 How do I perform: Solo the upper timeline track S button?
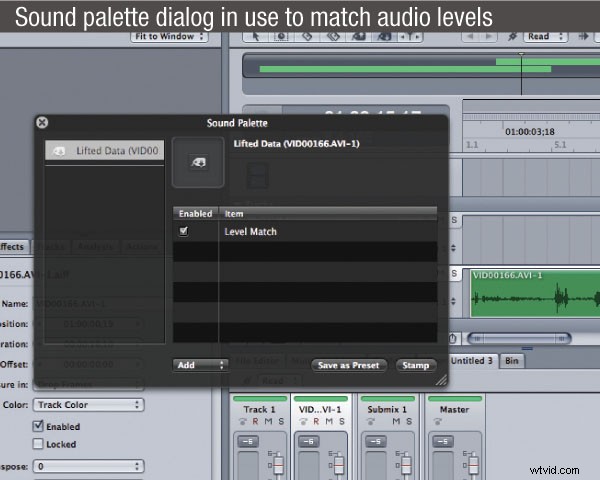pos(454,220)
